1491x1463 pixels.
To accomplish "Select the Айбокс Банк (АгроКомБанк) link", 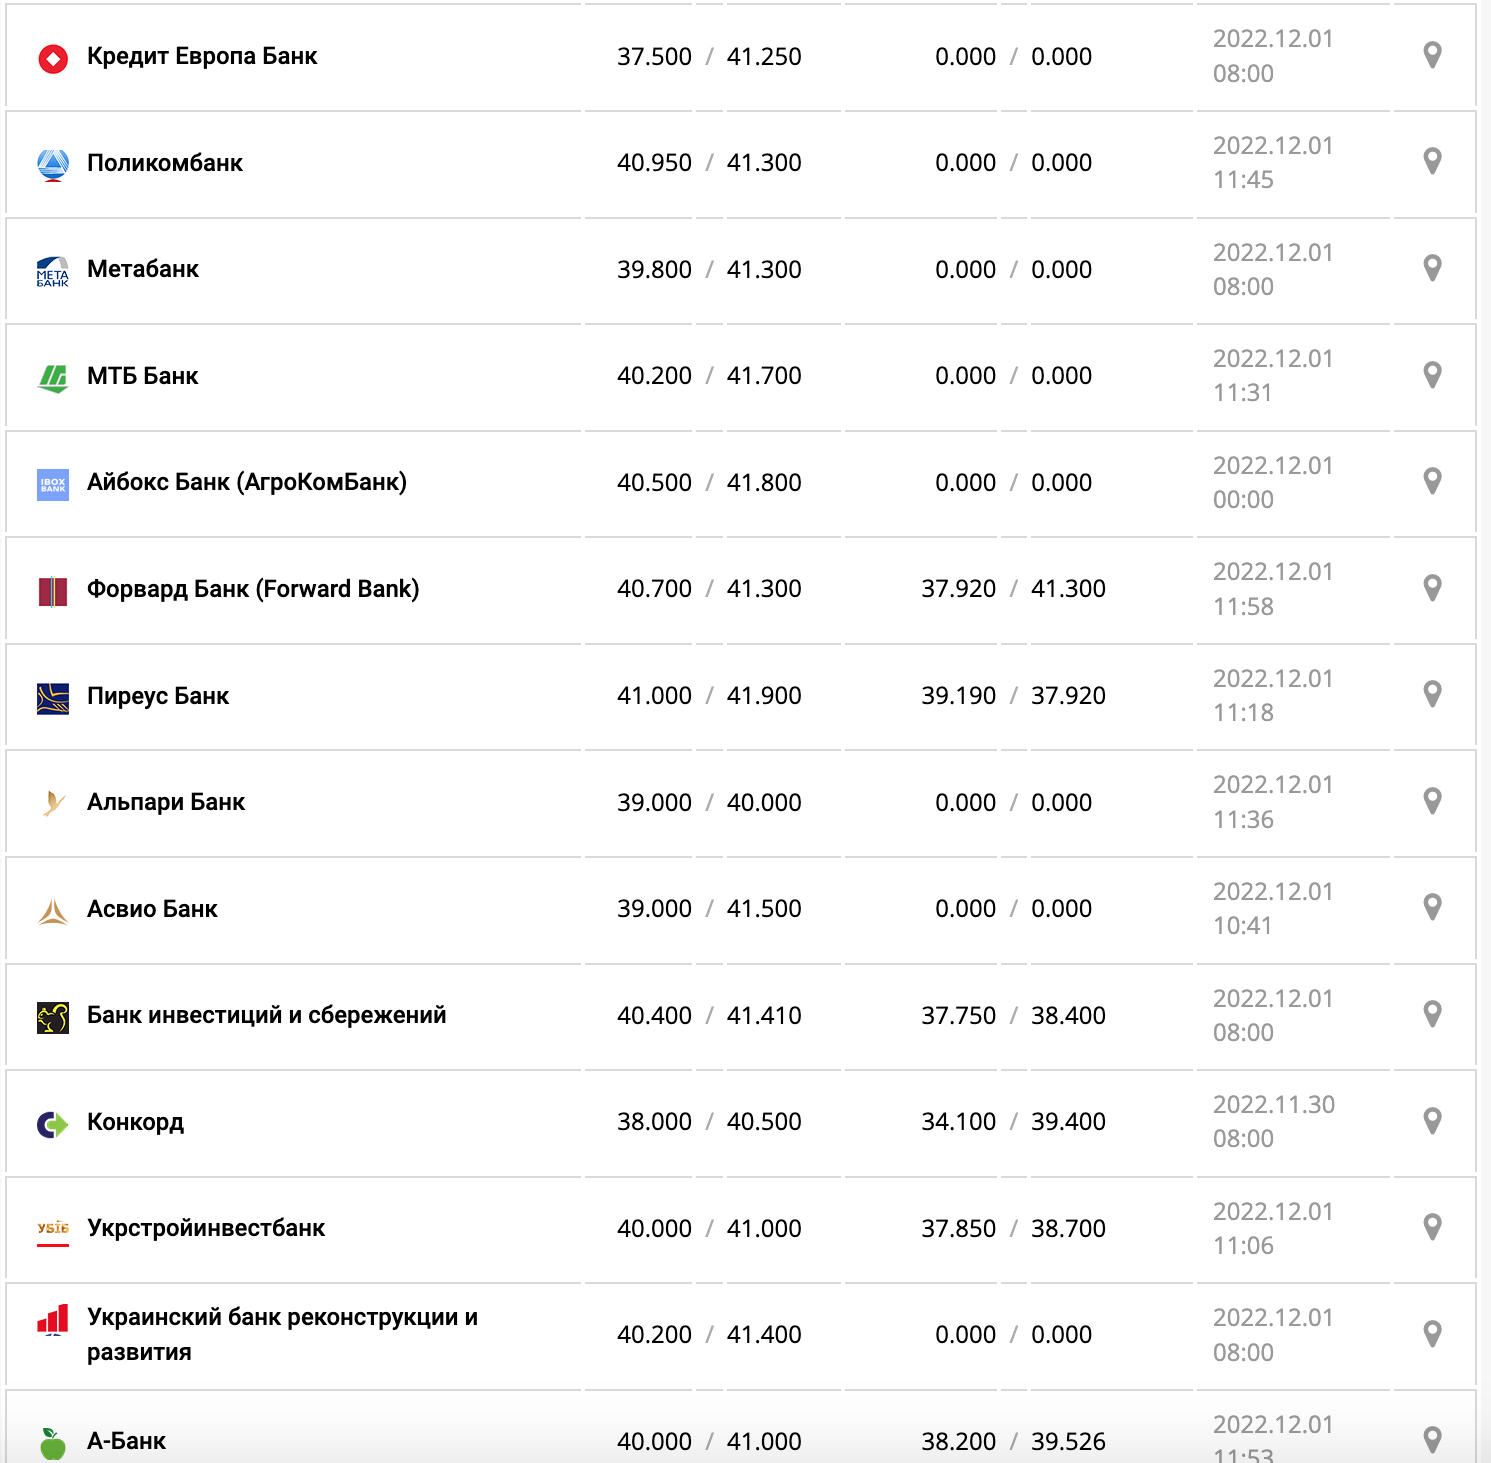I will tap(247, 482).
